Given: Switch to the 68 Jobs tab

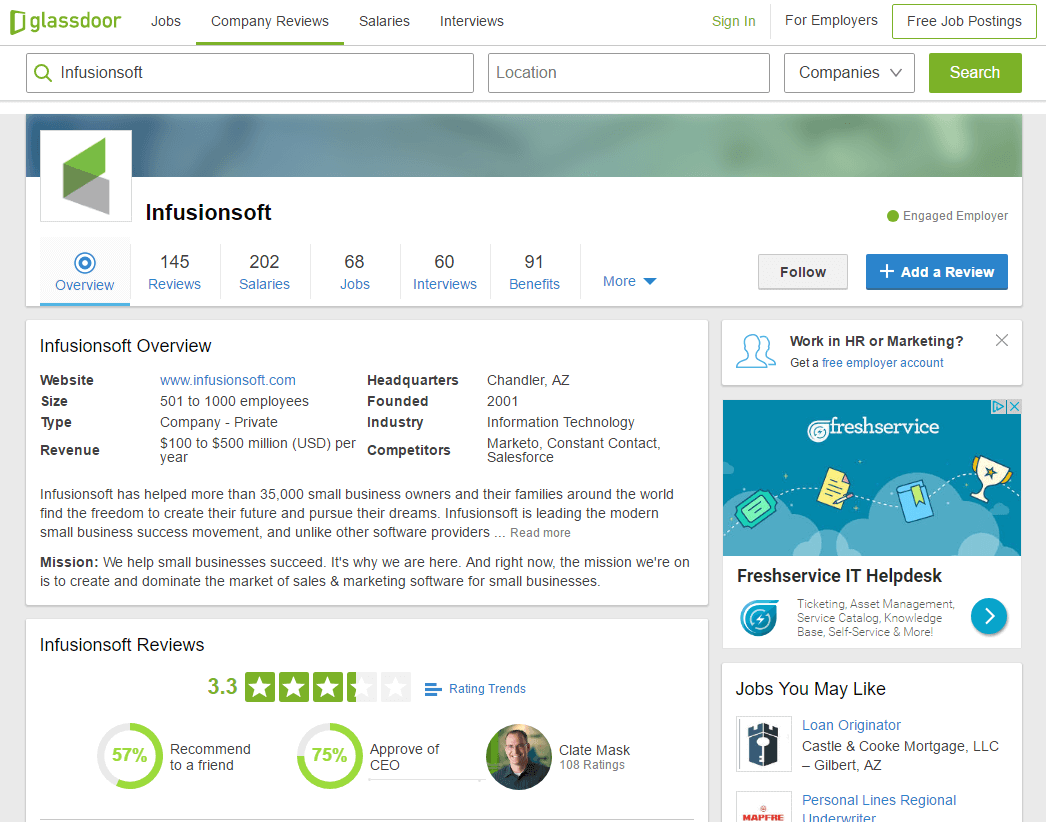Looking at the screenshot, I should point(354,272).
